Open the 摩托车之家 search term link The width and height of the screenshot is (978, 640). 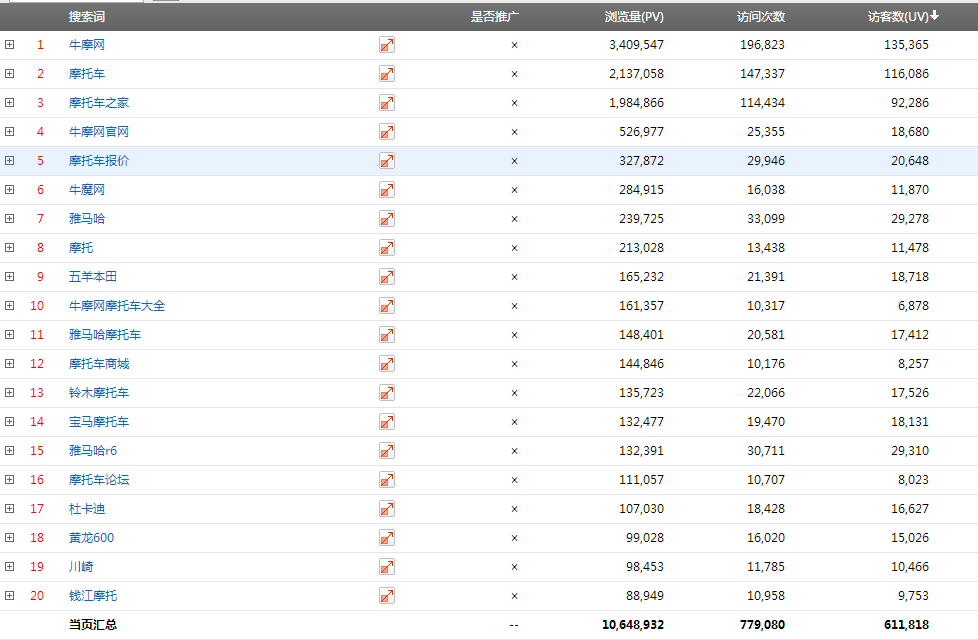(99, 103)
